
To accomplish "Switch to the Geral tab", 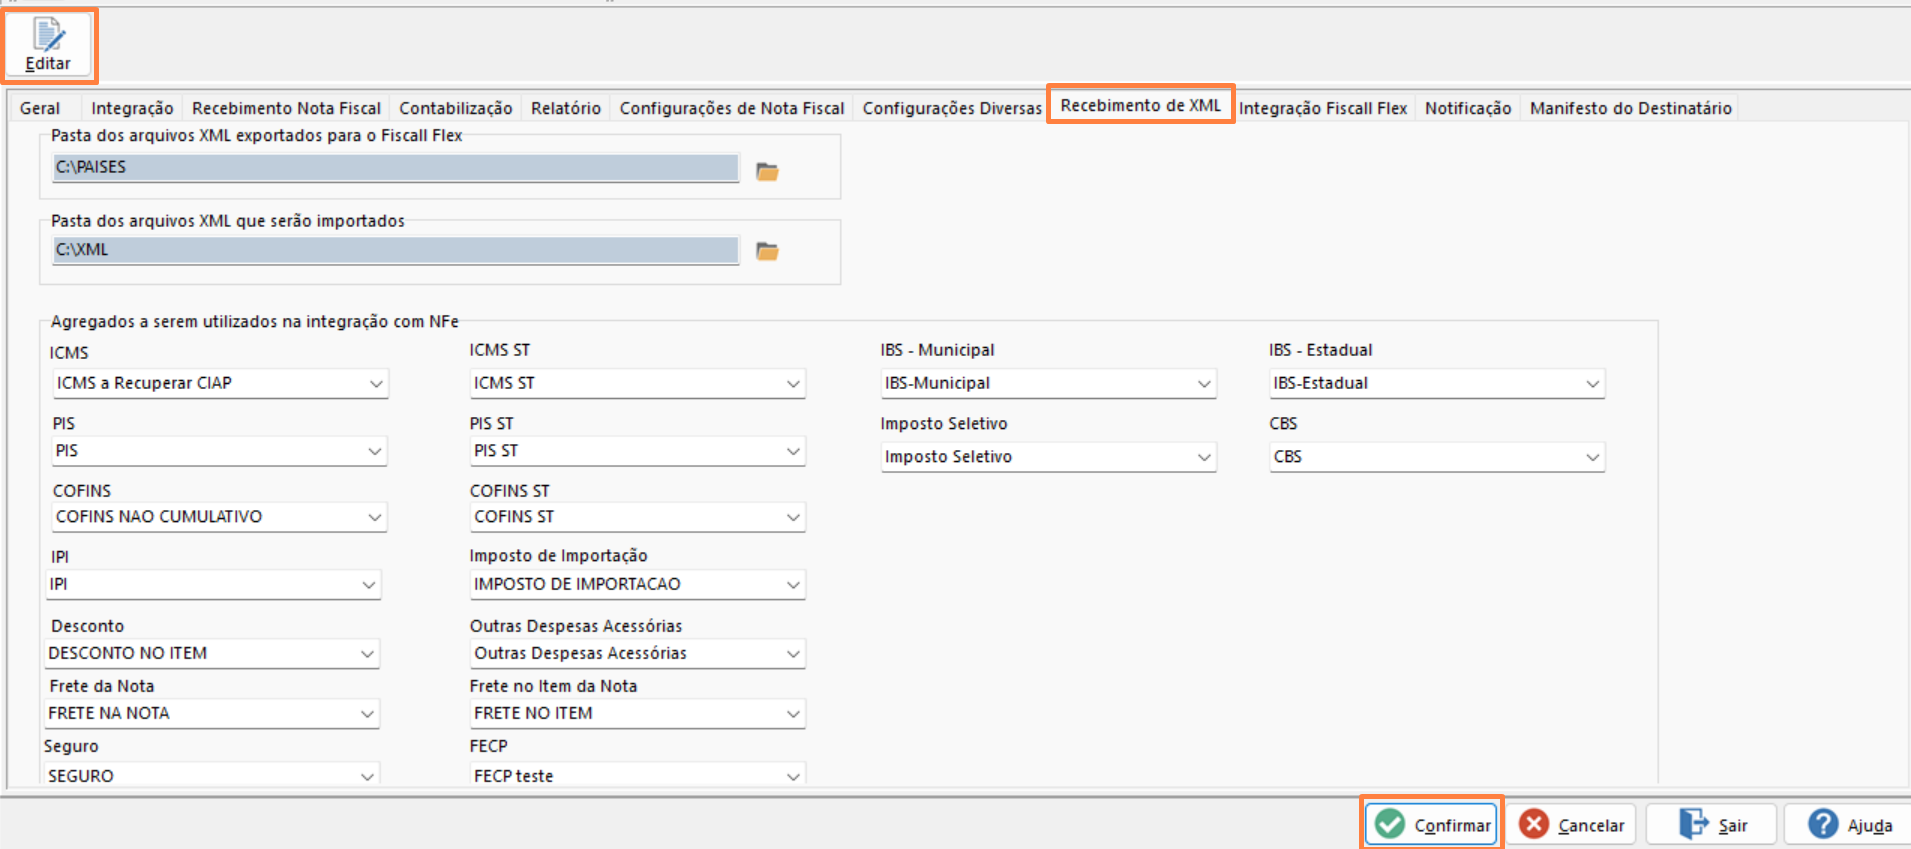I will 40,108.
